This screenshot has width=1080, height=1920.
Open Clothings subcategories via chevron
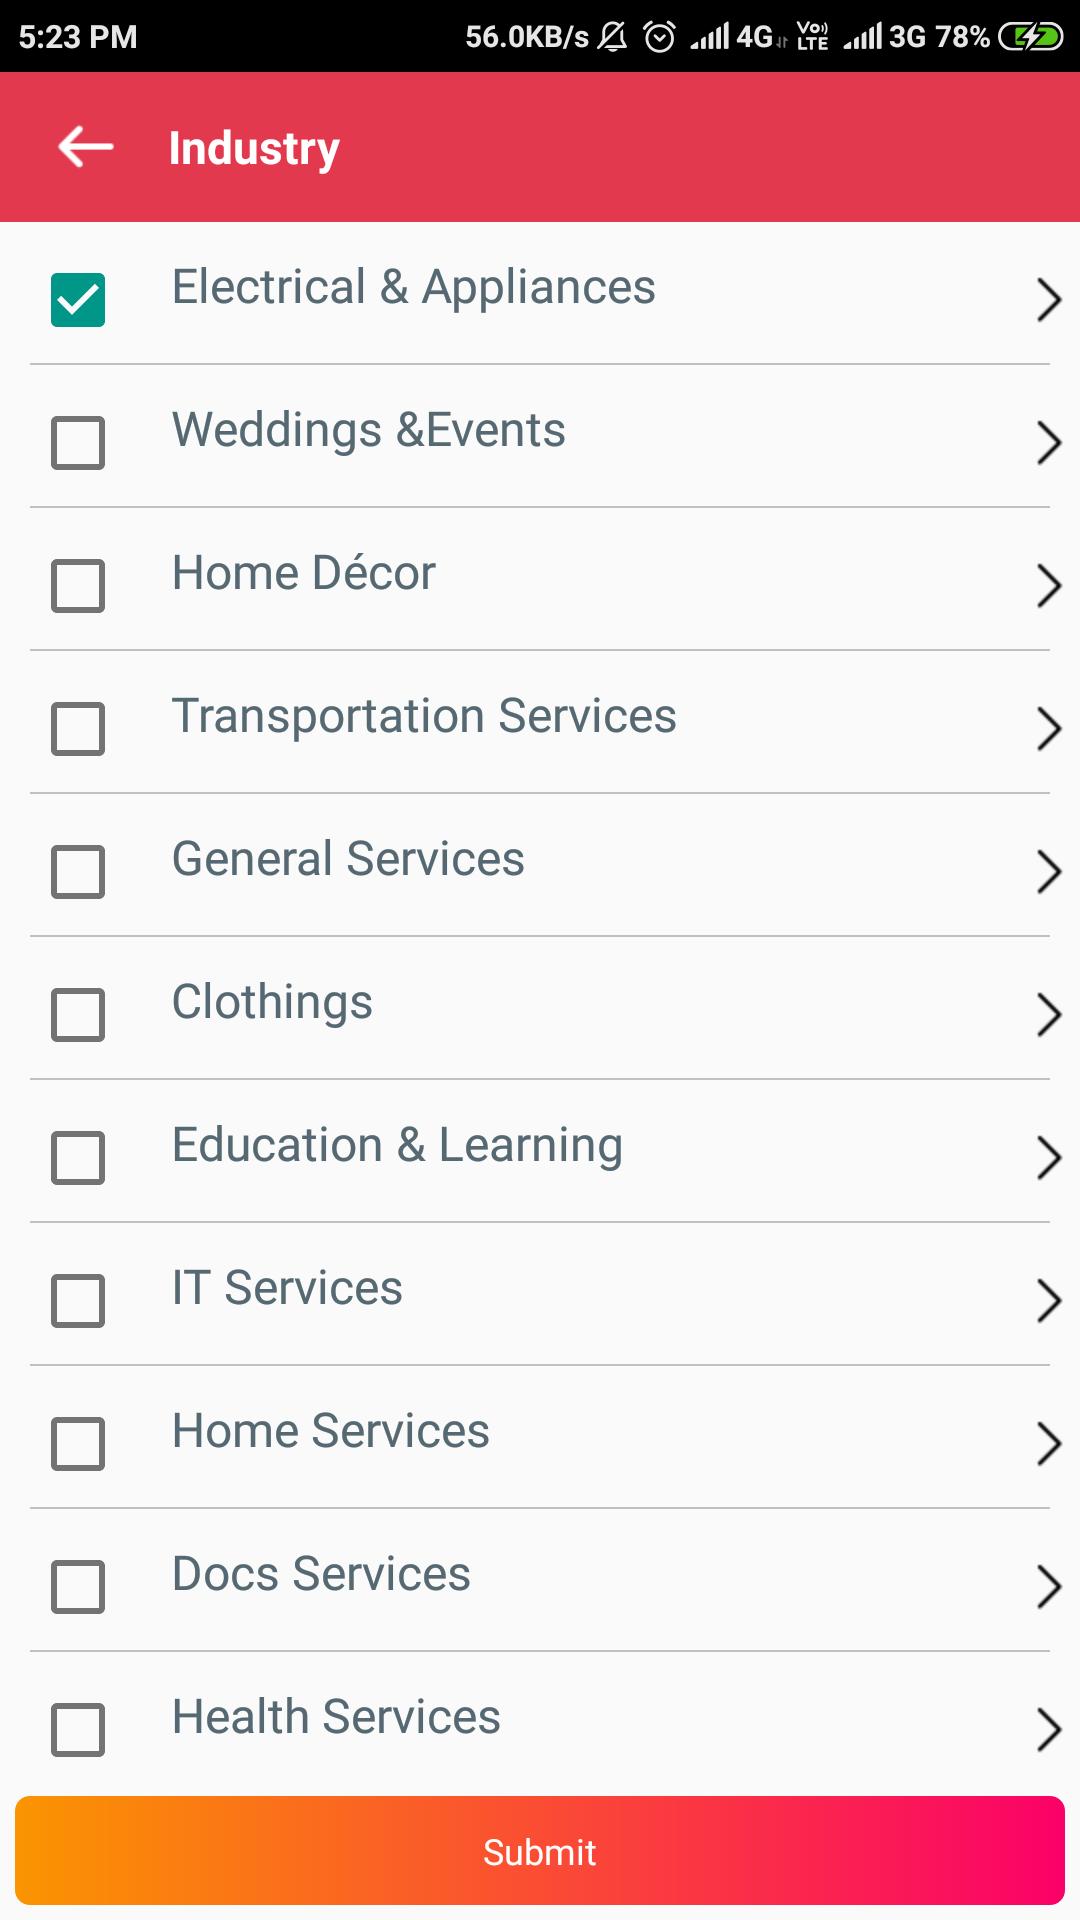pos(1048,1015)
